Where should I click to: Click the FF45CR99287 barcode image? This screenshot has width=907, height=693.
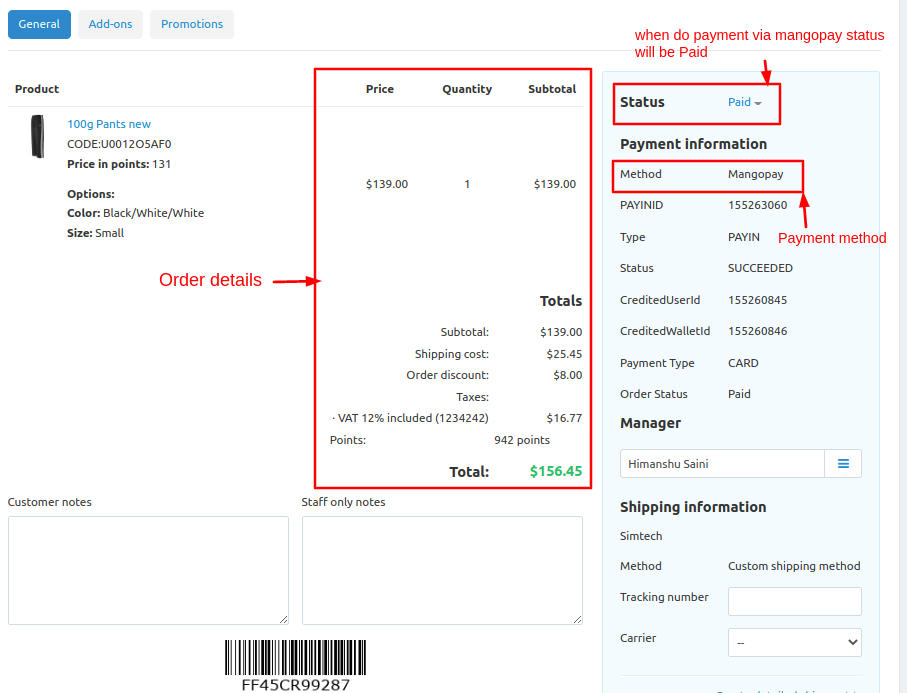tap(296, 665)
